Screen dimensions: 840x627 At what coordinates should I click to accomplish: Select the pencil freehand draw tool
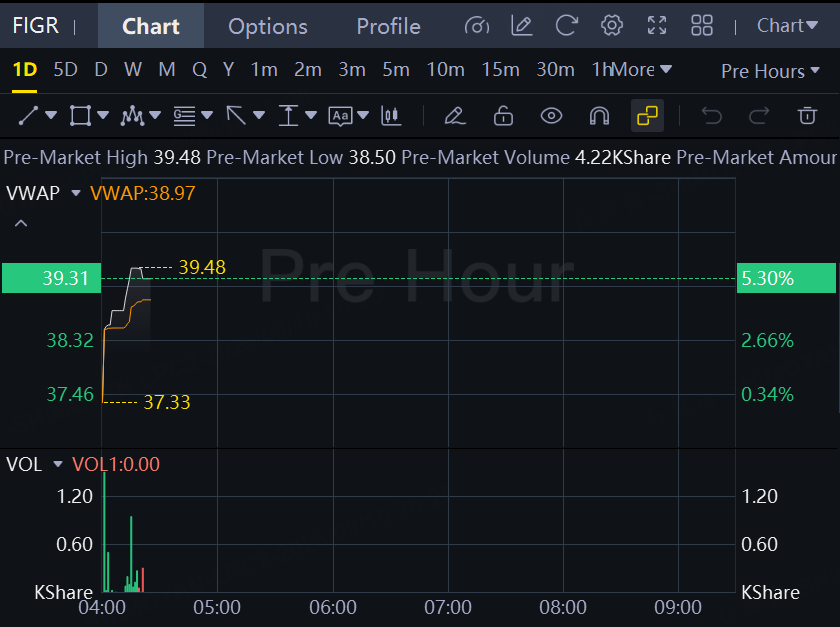[x=455, y=115]
